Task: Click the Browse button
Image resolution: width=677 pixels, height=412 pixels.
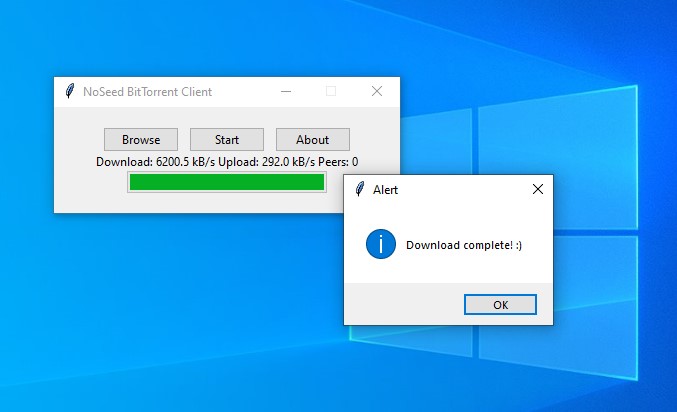Action: click(141, 139)
